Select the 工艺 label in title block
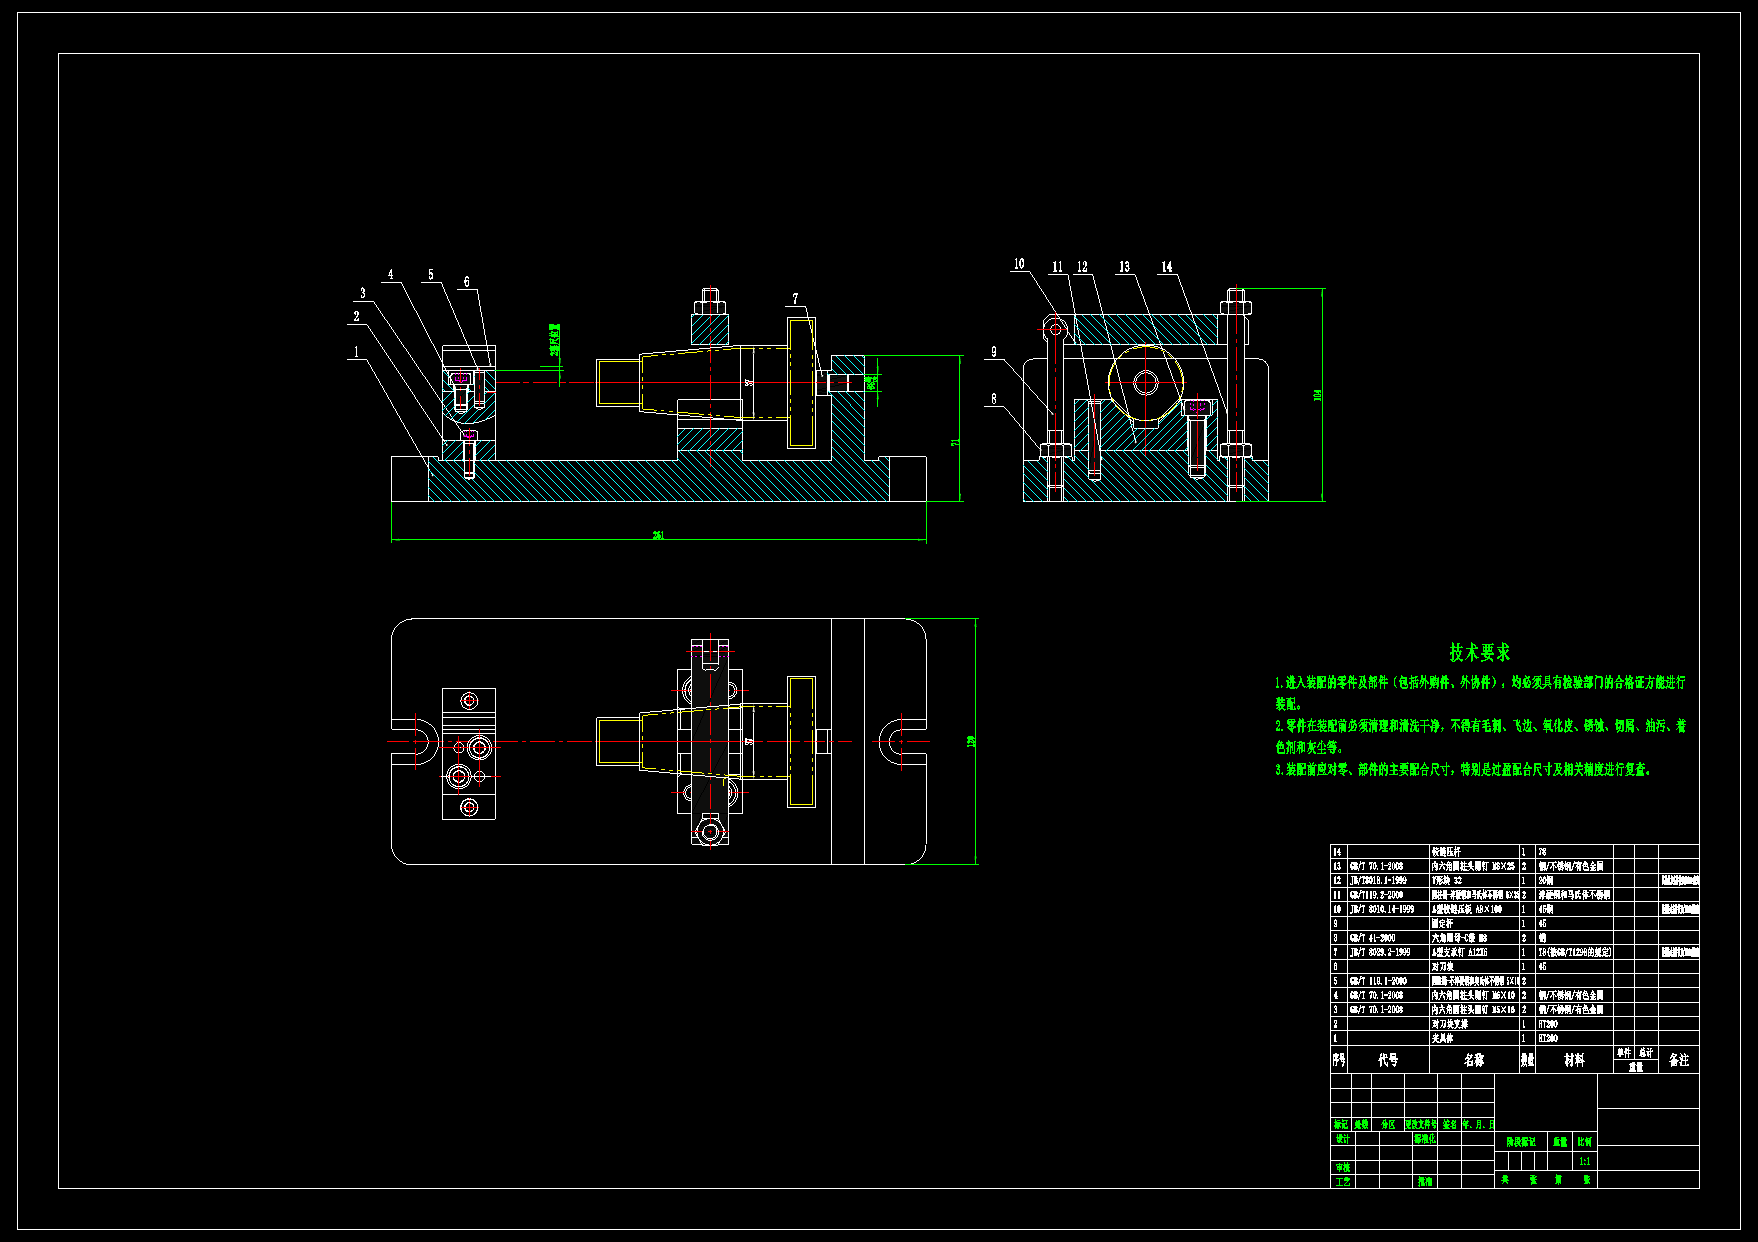Image resolution: width=1758 pixels, height=1242 pixels. [1342, 1182]
